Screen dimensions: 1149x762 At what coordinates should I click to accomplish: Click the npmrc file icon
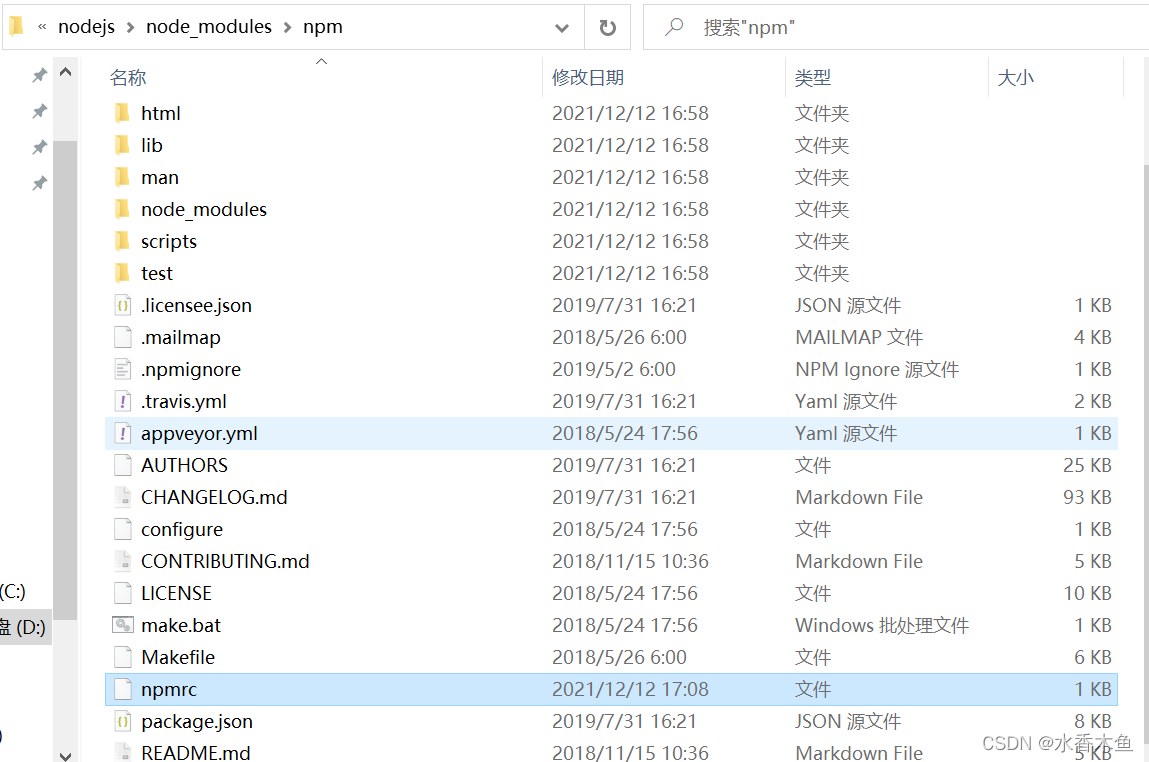click(x=122, y=689)
